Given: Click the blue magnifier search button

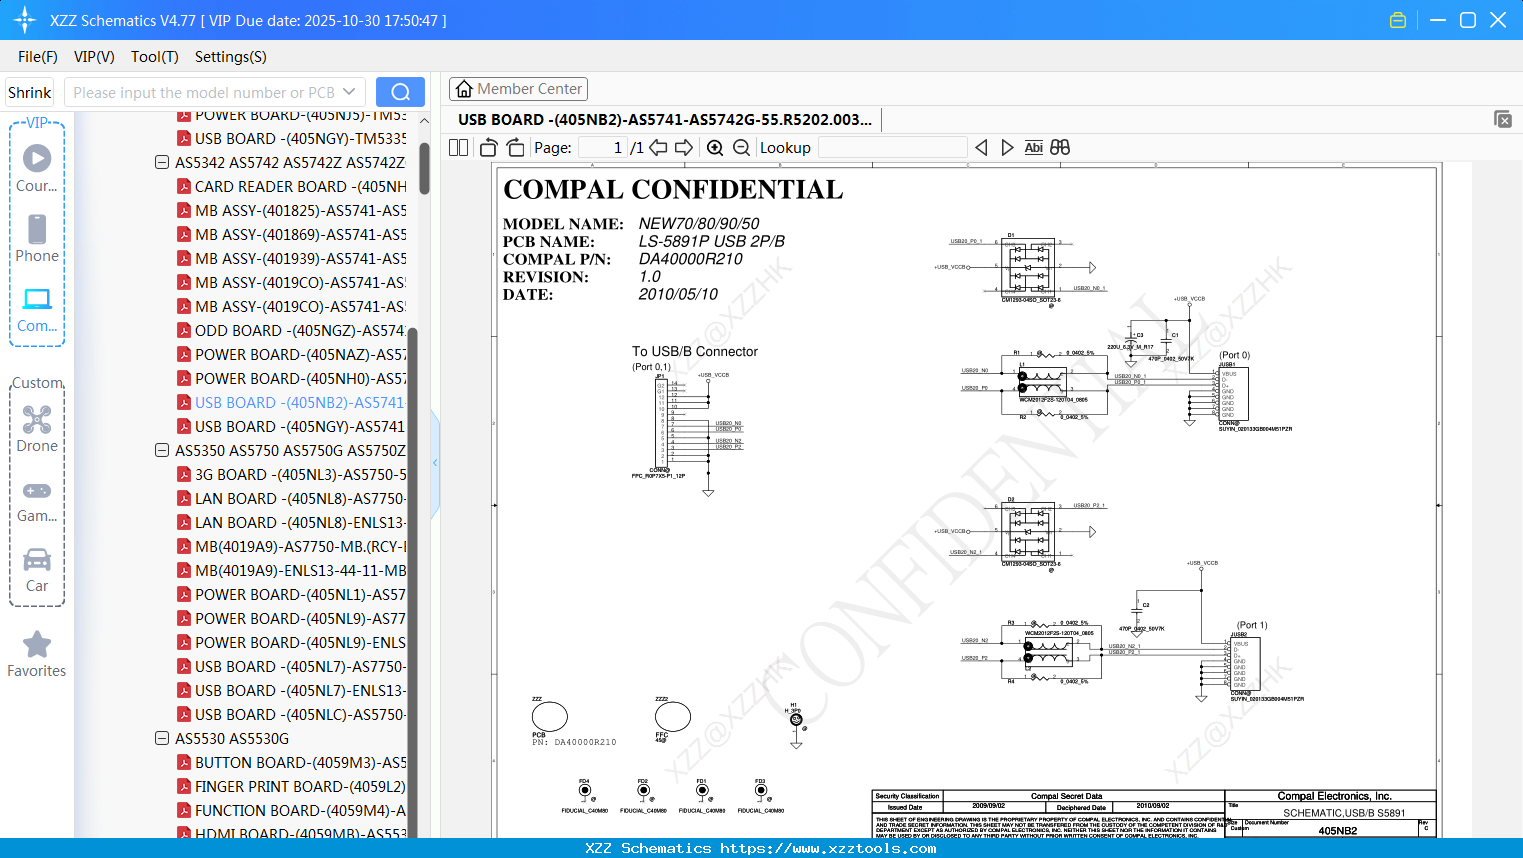Looking at the screenshot, I should click(400, 92).
